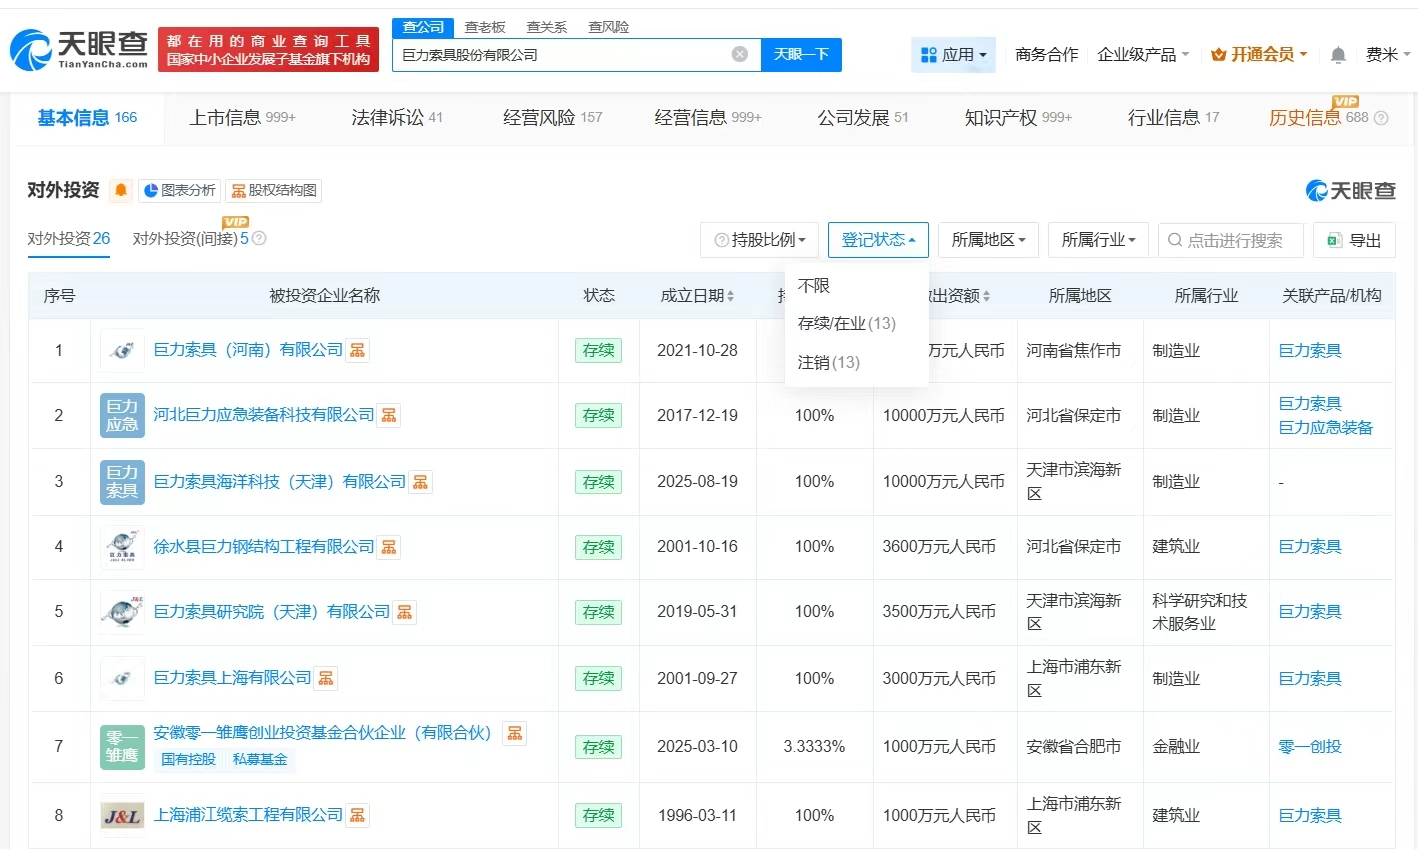The image size is (1418, 849).
Task: Export the table with 导出 button
Action: coord(1354,240)
